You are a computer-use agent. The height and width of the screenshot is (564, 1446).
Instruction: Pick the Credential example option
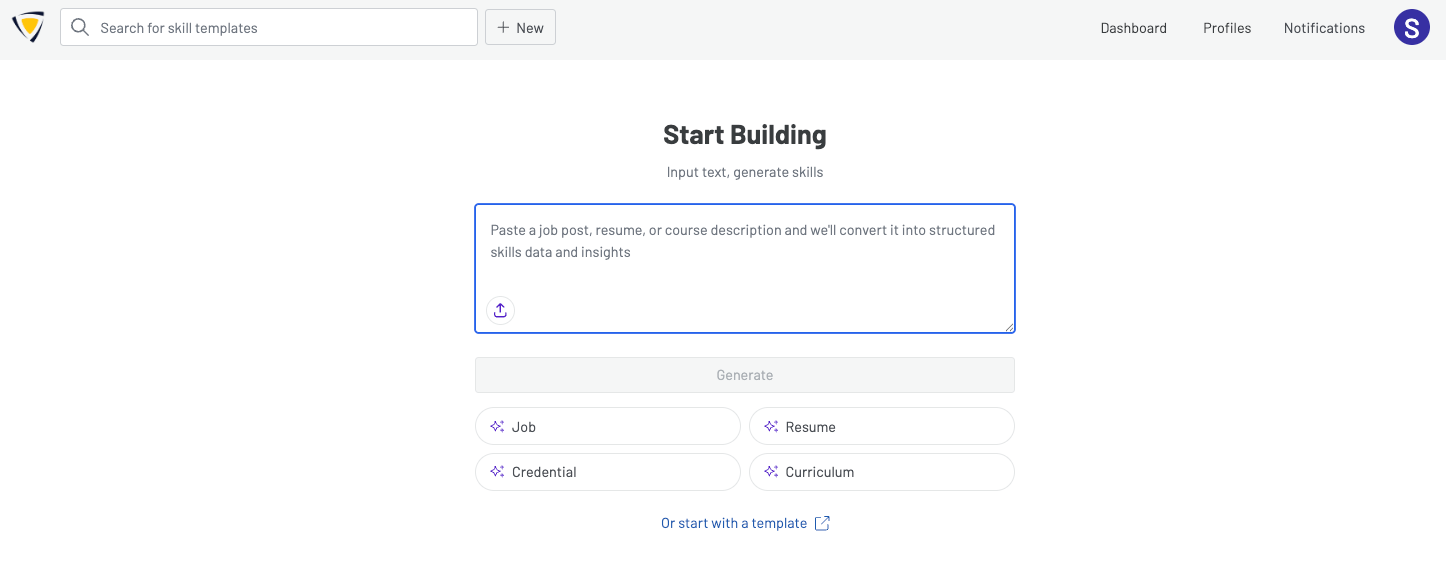[x=607, y=472]
